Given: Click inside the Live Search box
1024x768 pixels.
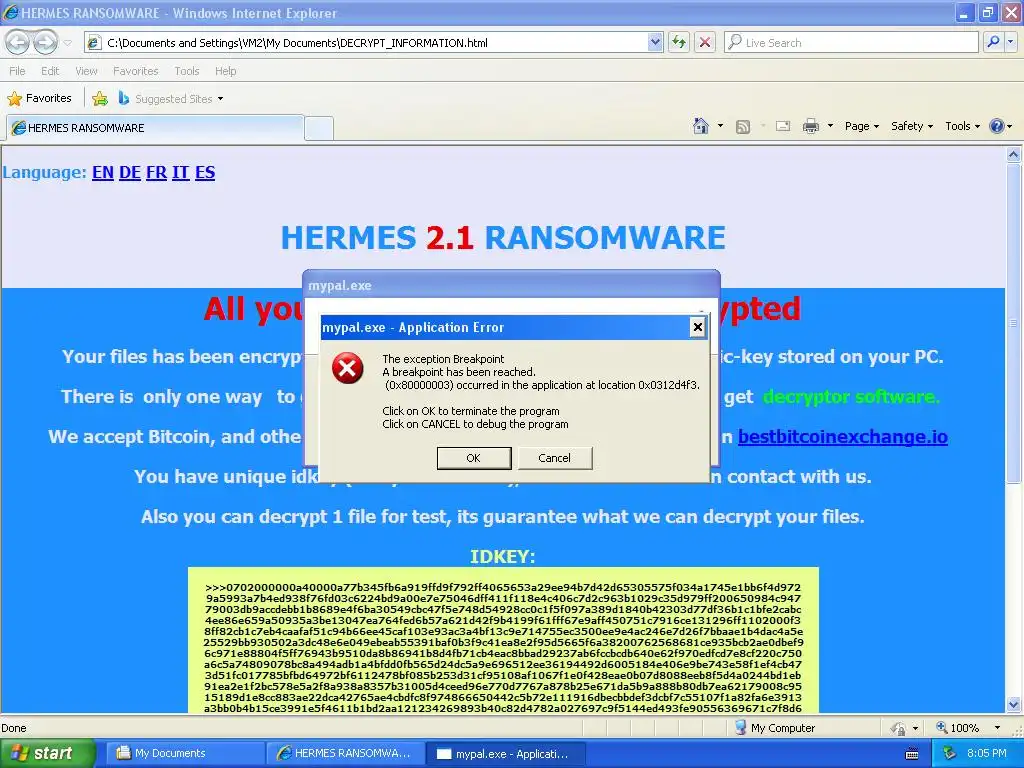Looking at the screenshot, I should 851,43.
